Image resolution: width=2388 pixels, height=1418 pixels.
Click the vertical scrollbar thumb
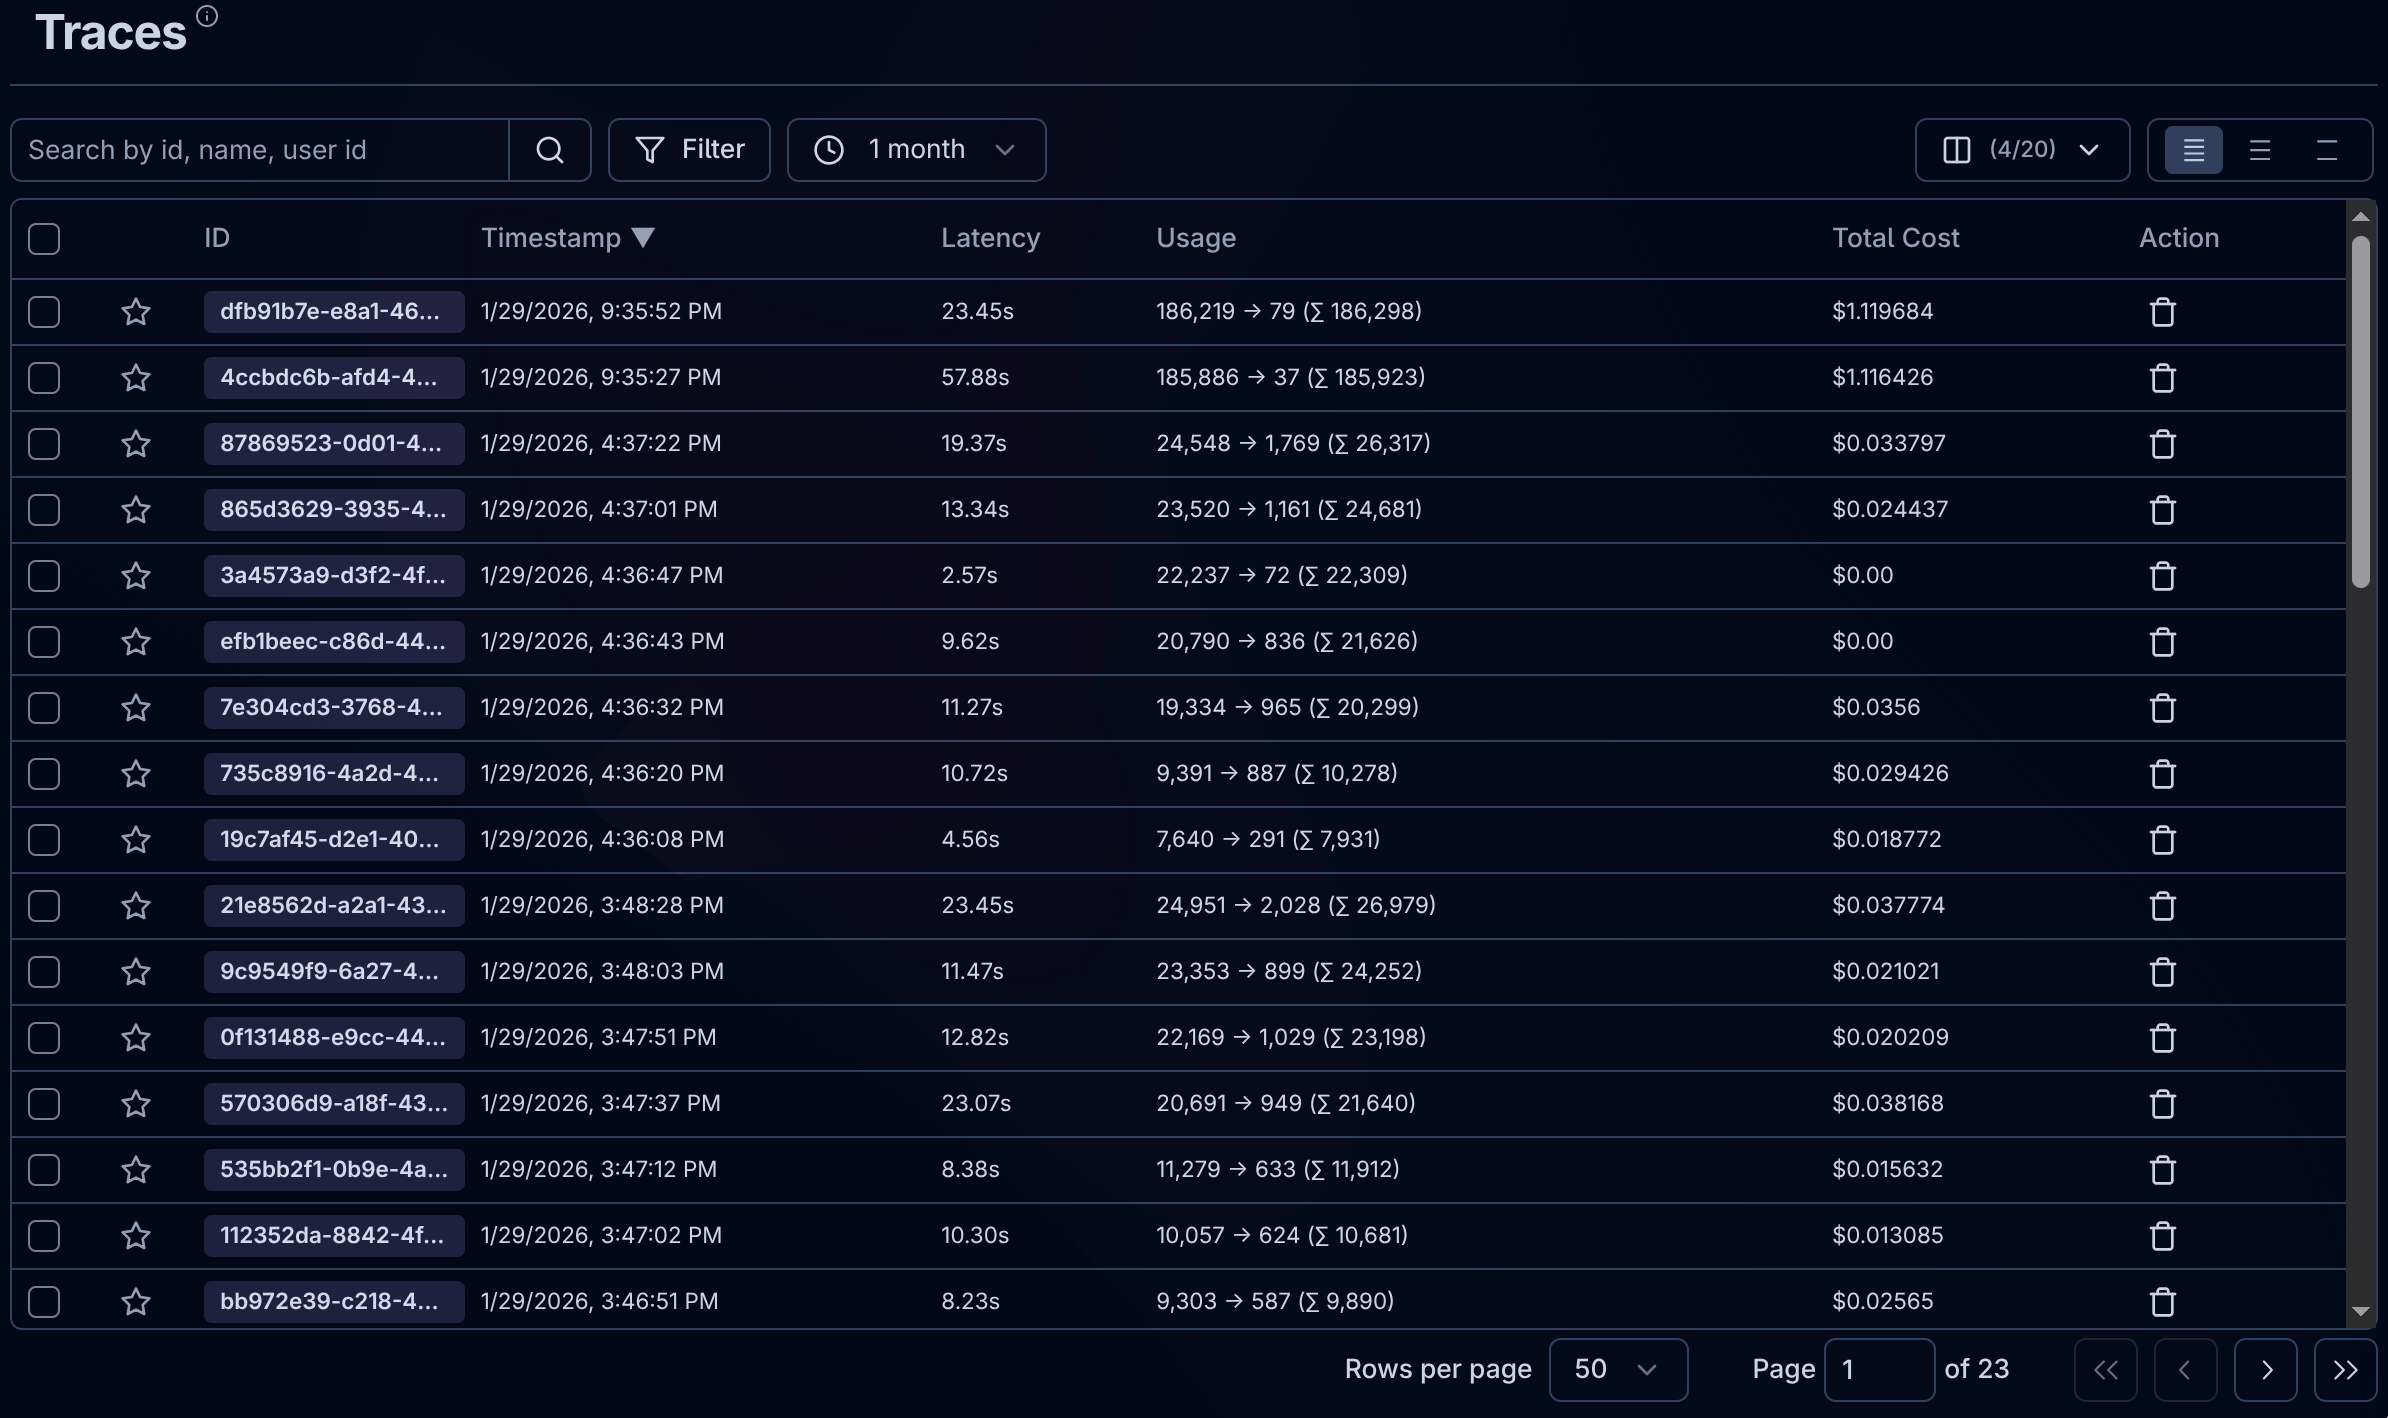pos(2360,410)
